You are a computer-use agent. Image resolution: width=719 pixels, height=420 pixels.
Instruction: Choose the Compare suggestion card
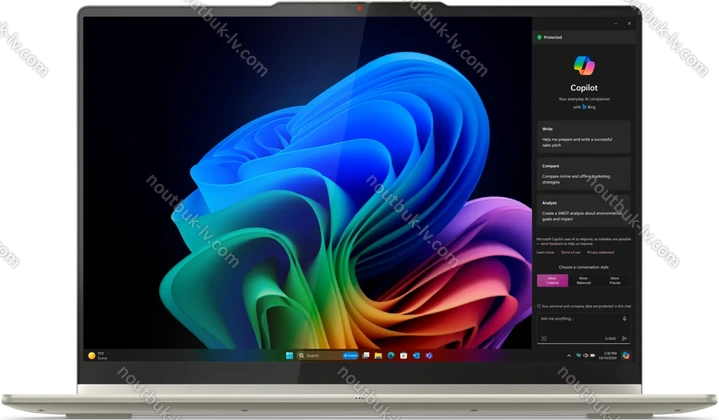pyautogui.click(x=584, y=173)
